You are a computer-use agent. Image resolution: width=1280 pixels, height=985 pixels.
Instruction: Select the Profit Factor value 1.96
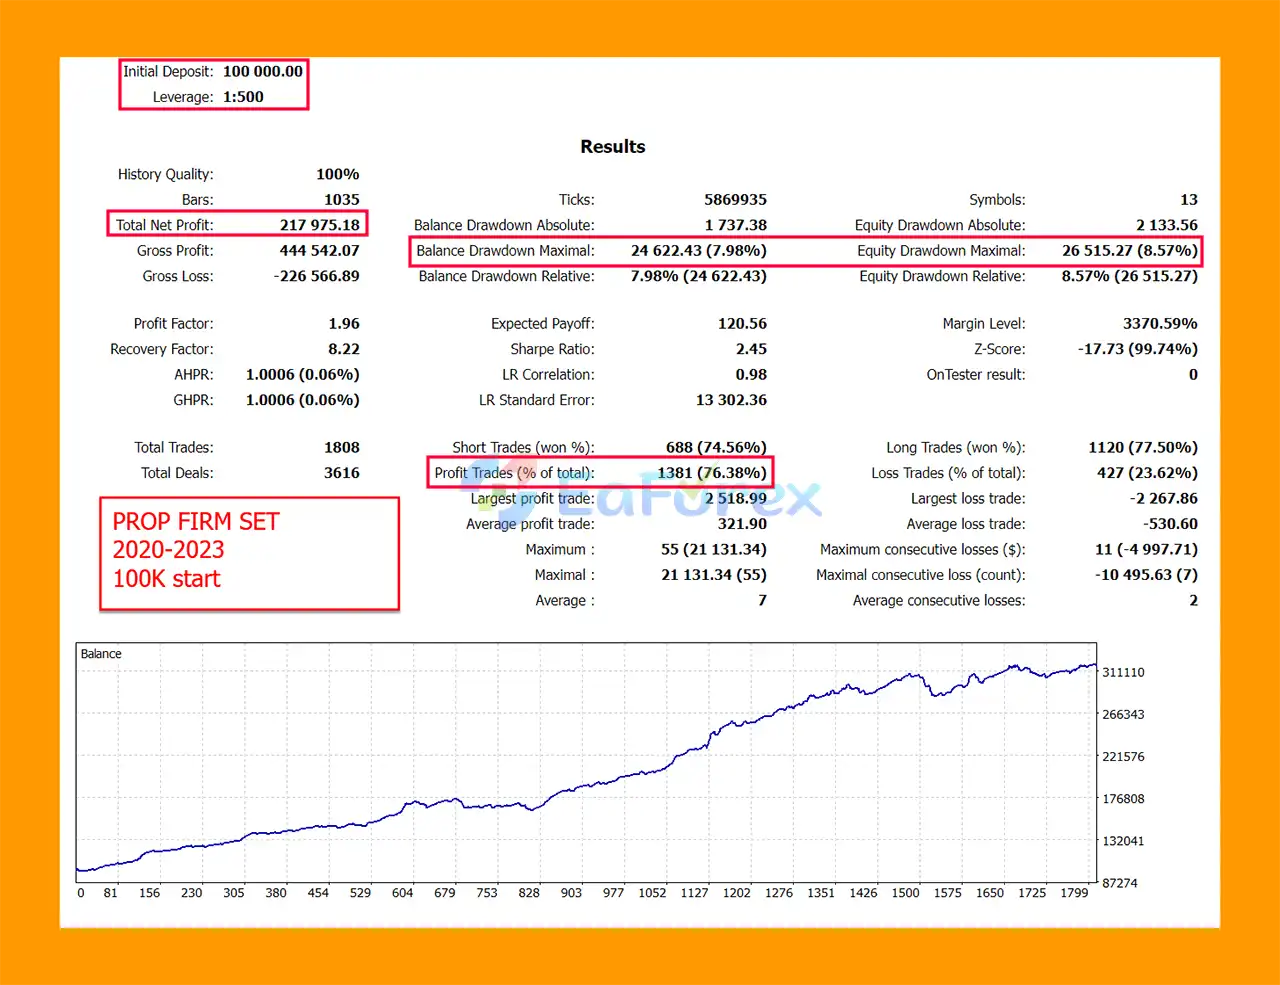point(343,324)
